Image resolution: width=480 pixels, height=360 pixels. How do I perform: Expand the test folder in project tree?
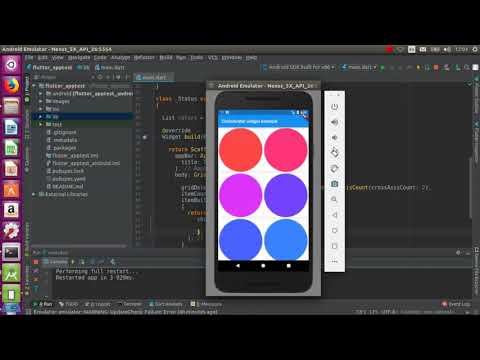click(40, 124)
